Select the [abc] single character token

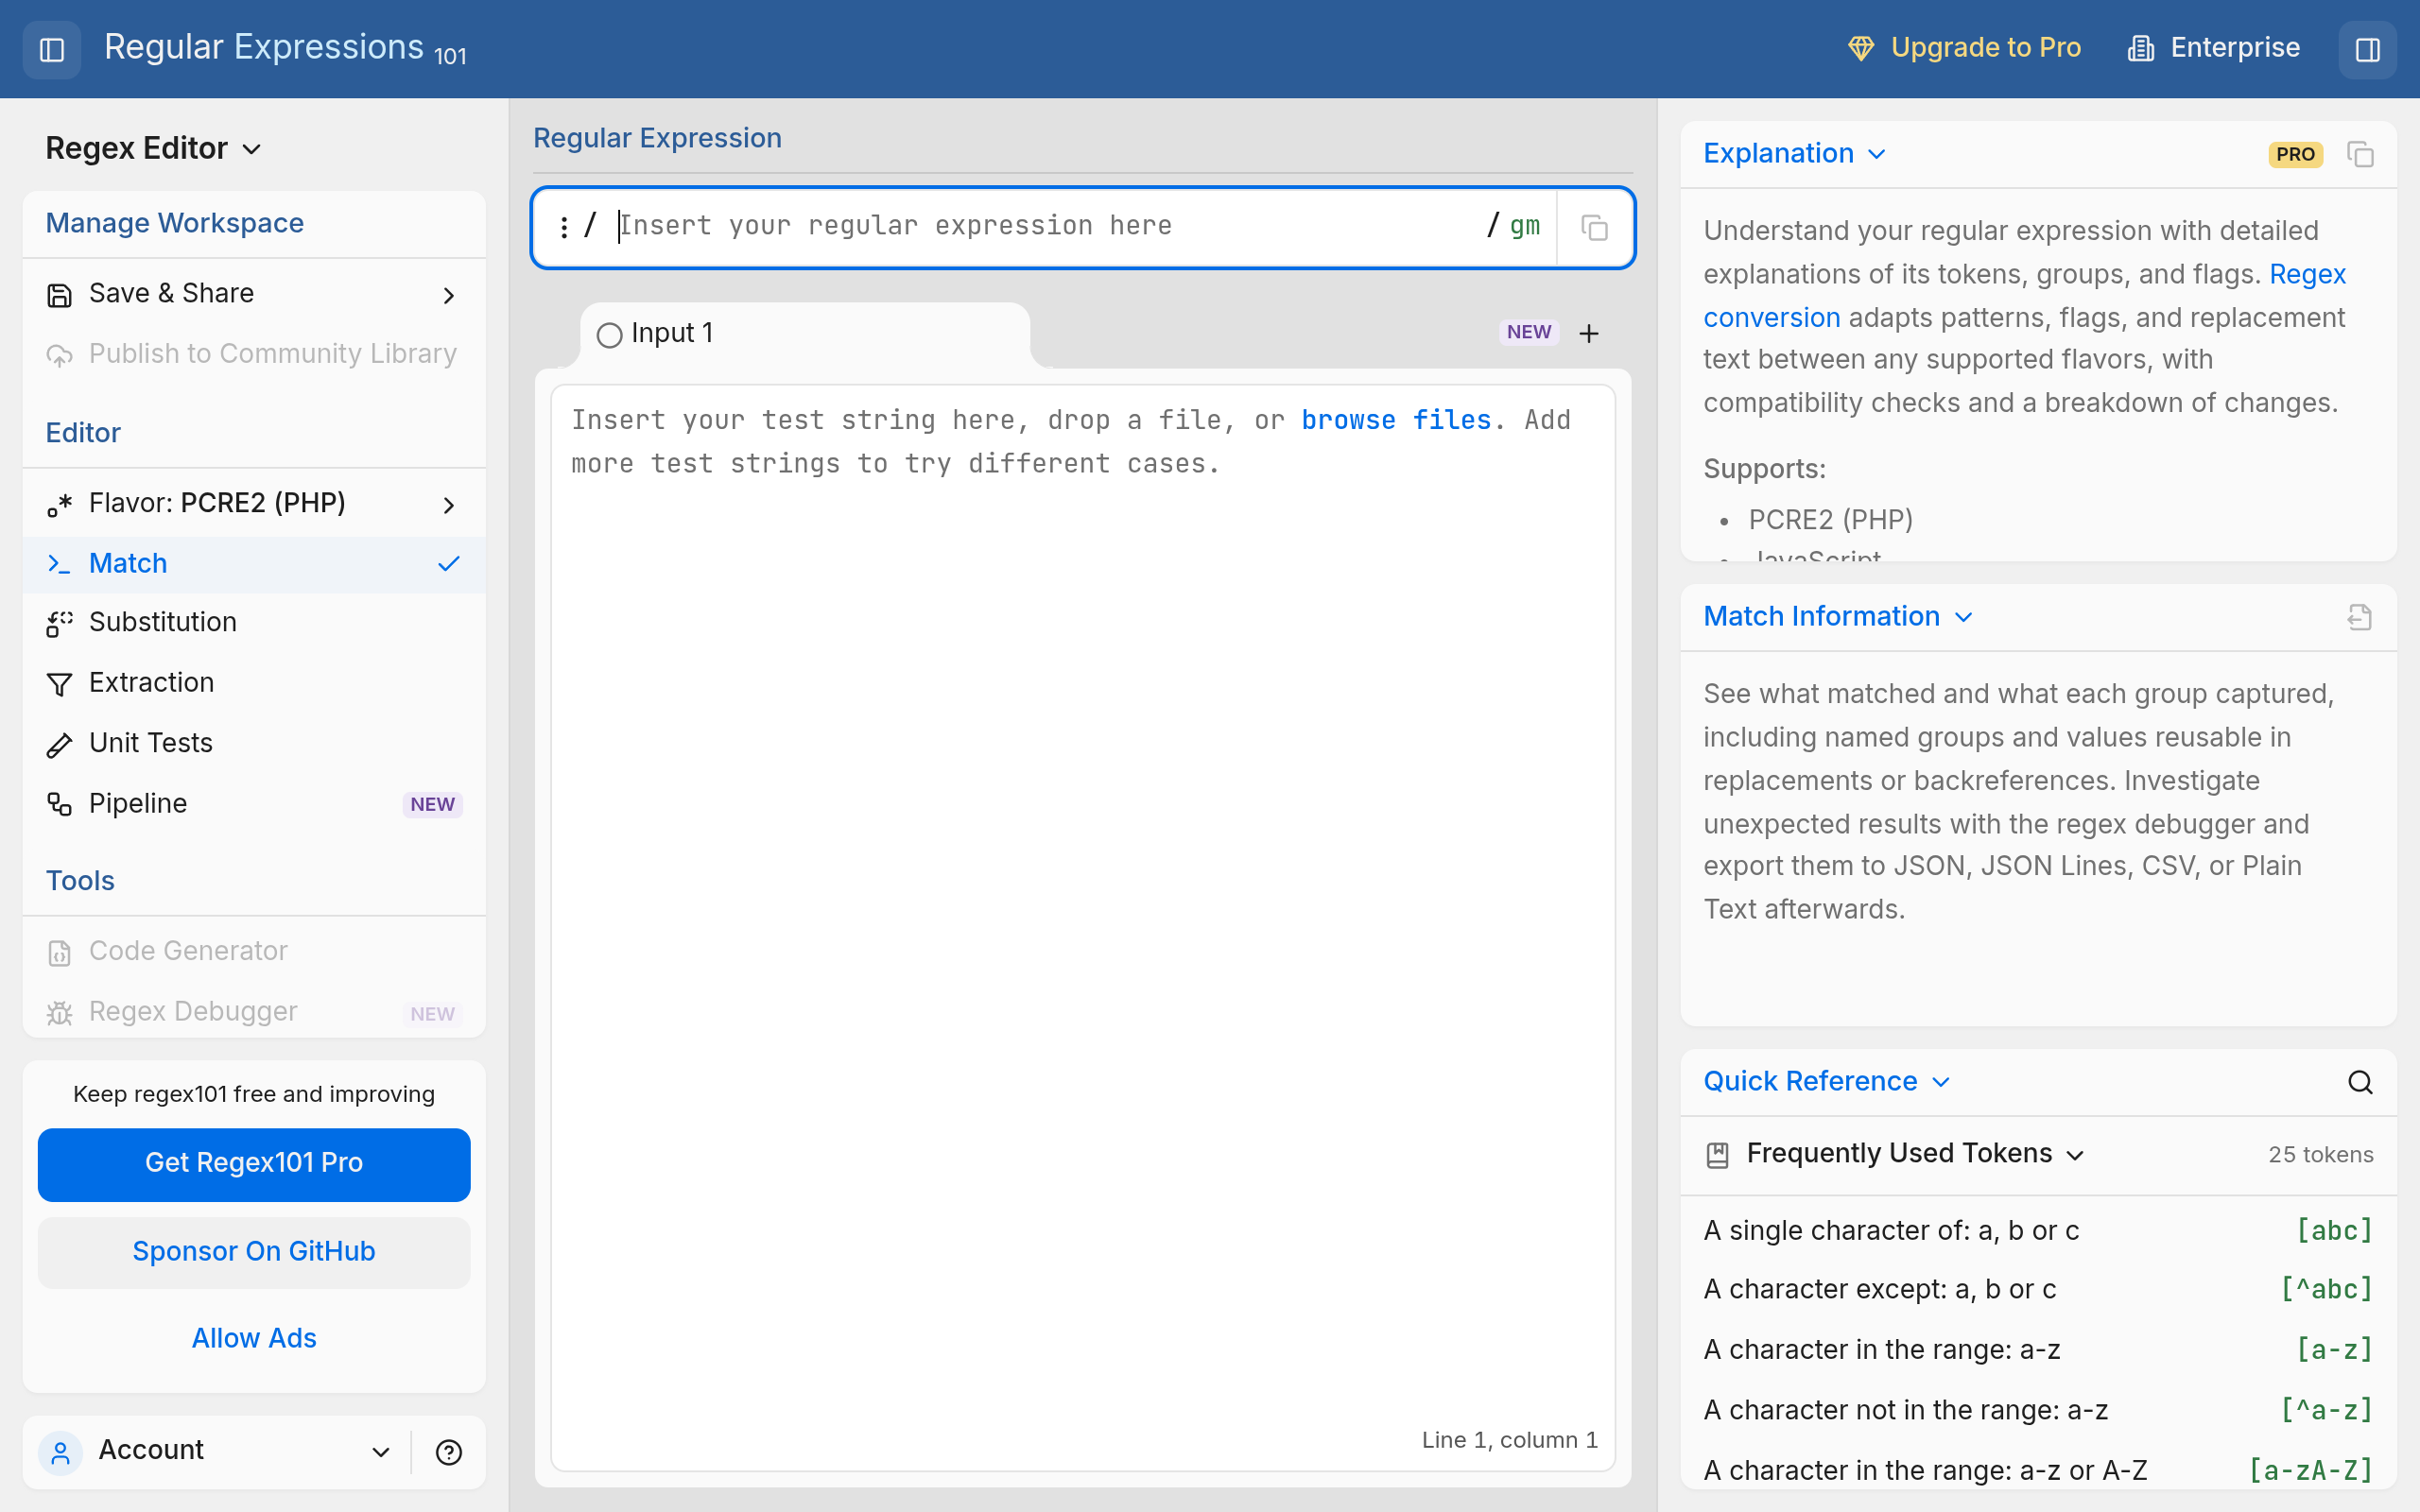(2038, 1231)
